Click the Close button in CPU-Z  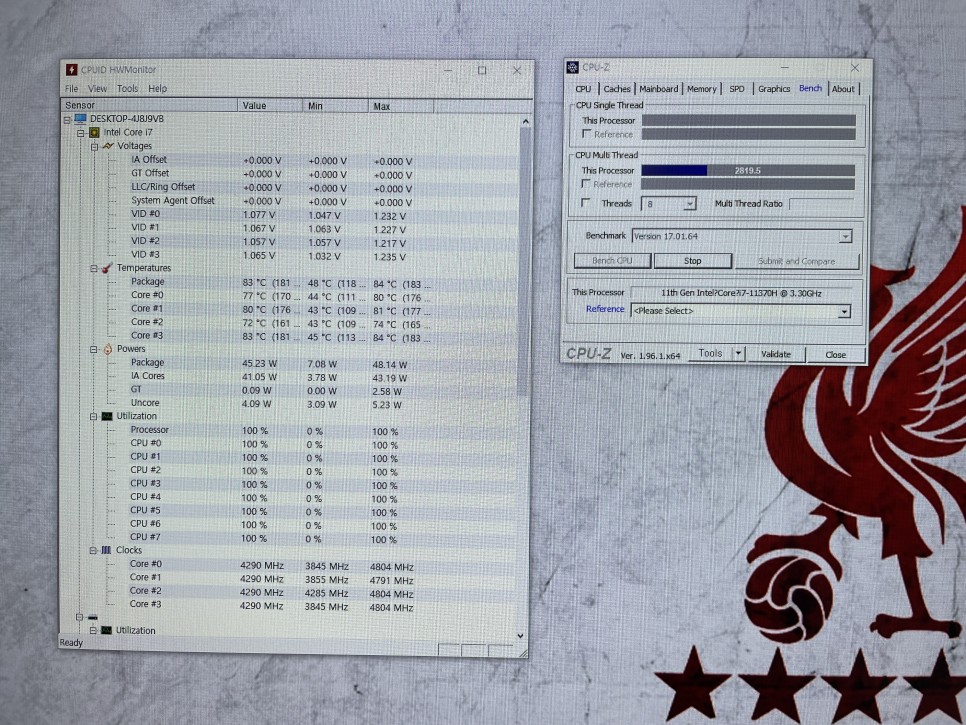pos(835,355)
